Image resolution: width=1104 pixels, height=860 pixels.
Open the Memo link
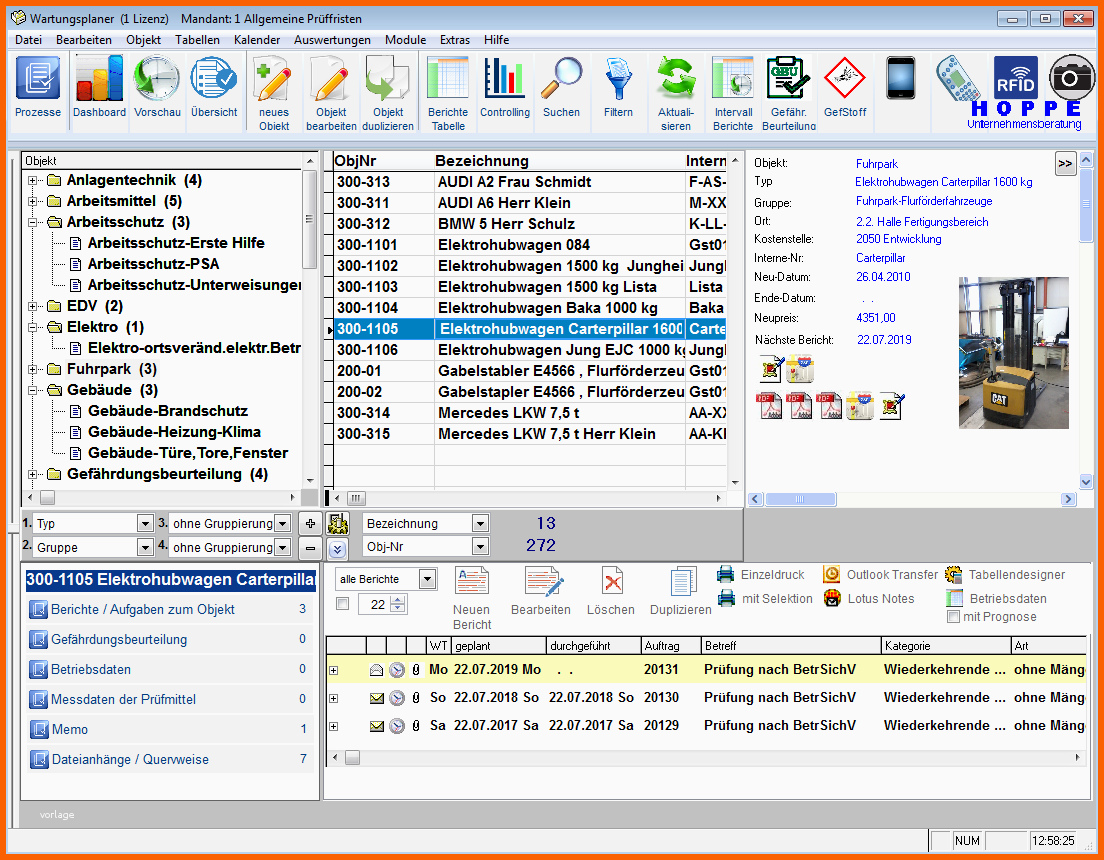tap(70, 730)
